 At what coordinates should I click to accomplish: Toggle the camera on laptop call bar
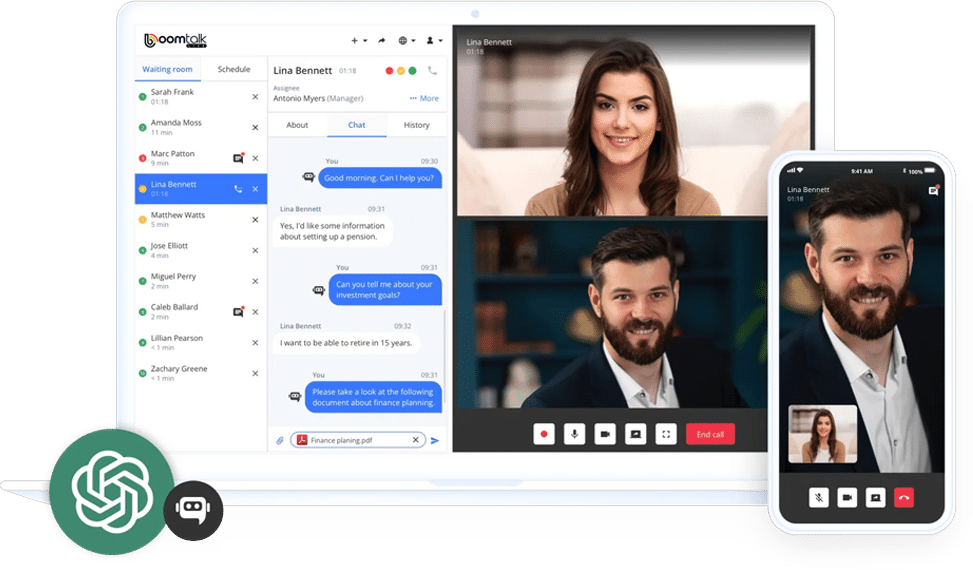(x=604, y=434)
